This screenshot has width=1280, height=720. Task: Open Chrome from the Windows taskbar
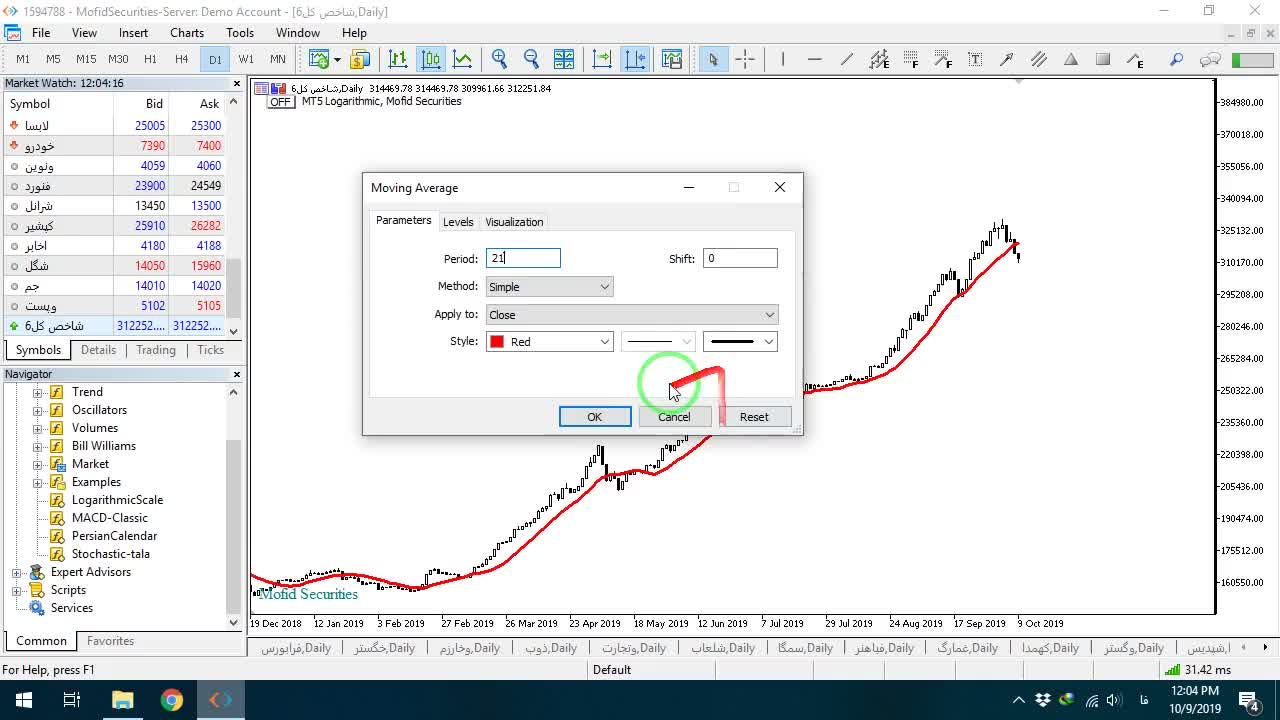pos(171,700)
